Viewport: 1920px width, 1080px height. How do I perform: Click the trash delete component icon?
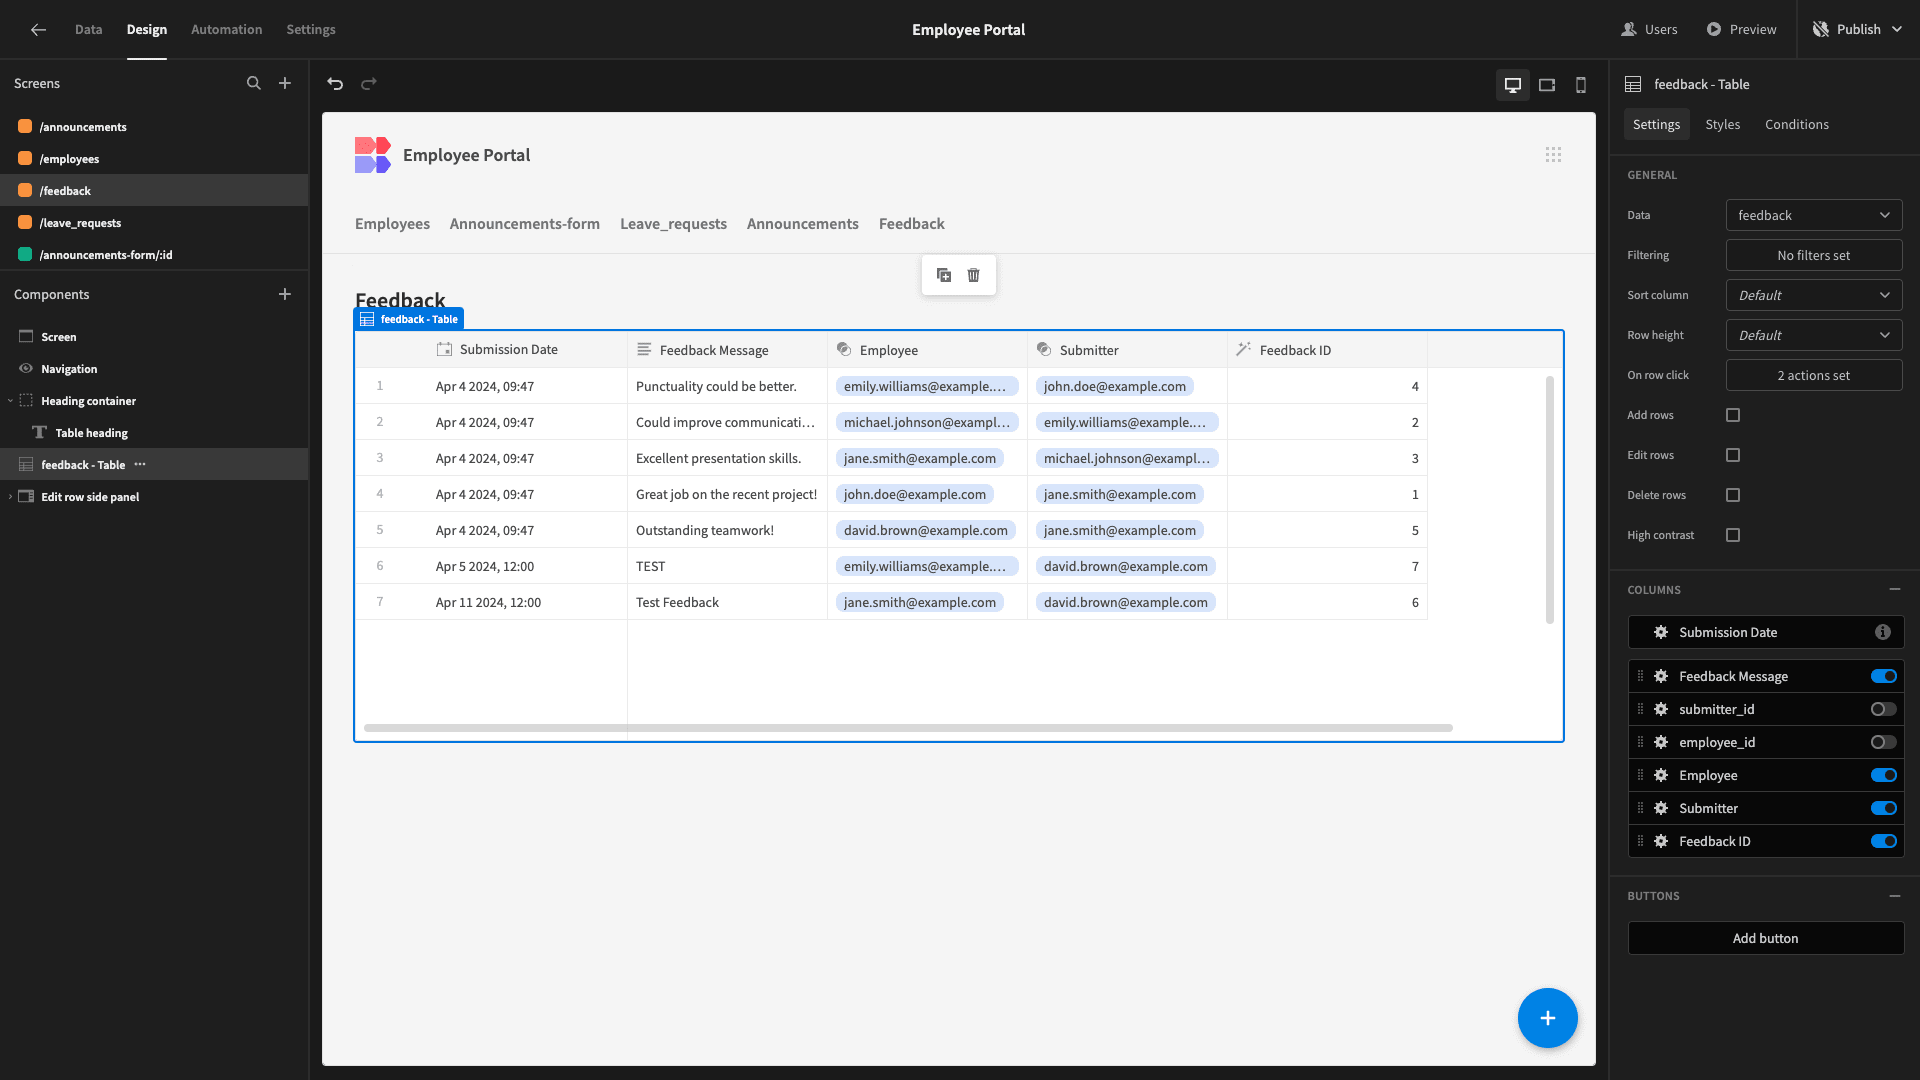974,275
